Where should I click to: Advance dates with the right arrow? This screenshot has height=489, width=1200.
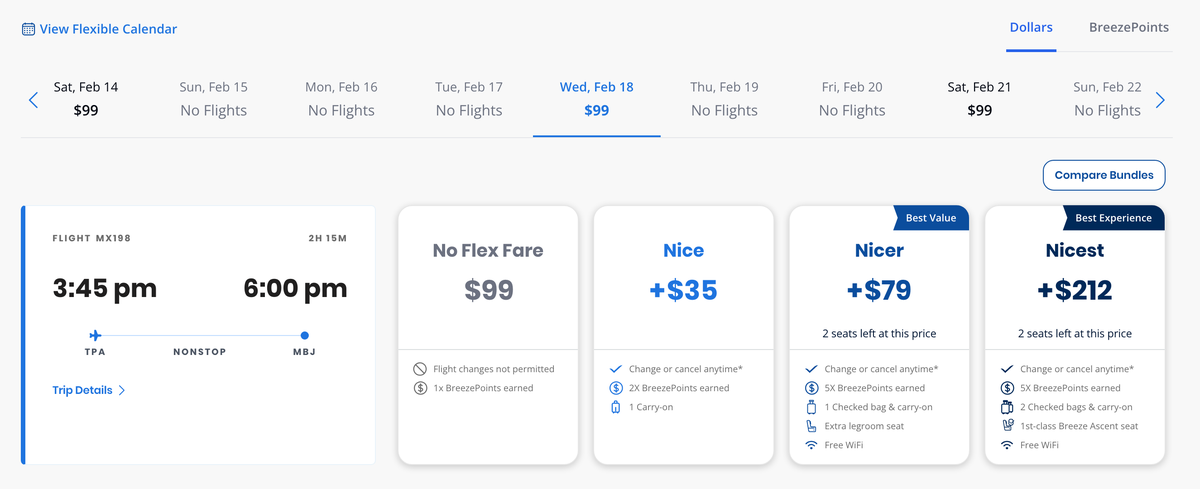point(1160,100)
